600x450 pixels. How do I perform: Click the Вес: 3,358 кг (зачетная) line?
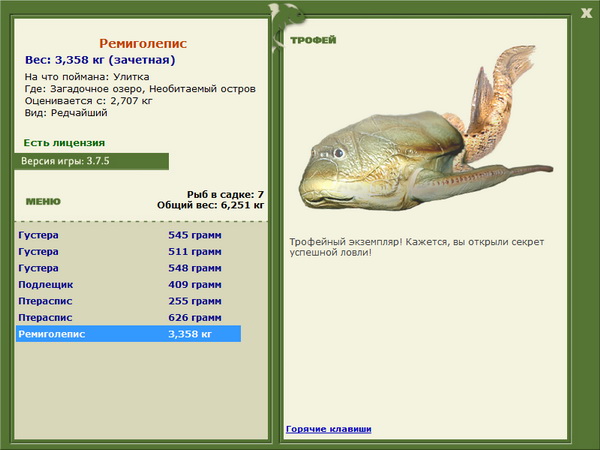100,60
